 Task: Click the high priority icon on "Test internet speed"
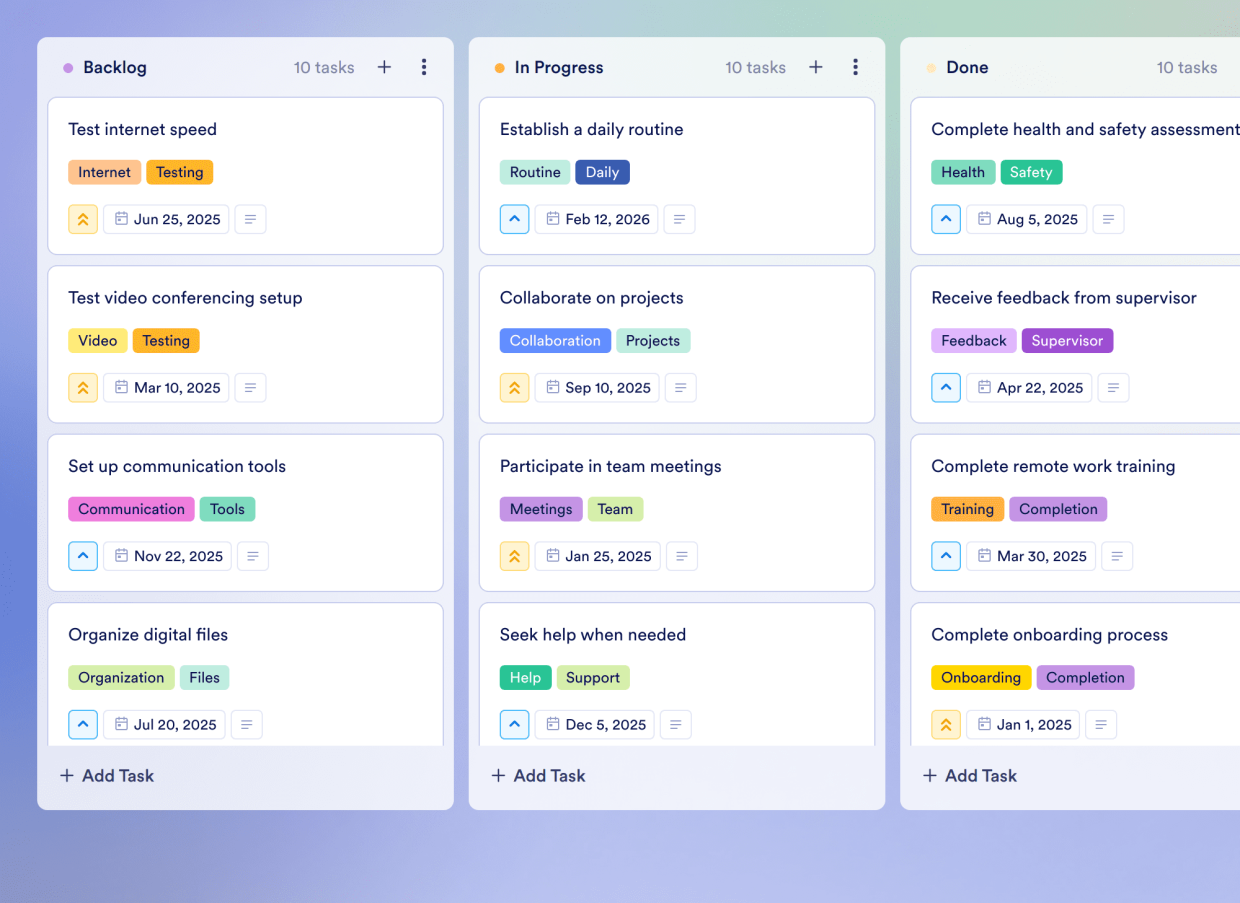(x=83, y=219)
